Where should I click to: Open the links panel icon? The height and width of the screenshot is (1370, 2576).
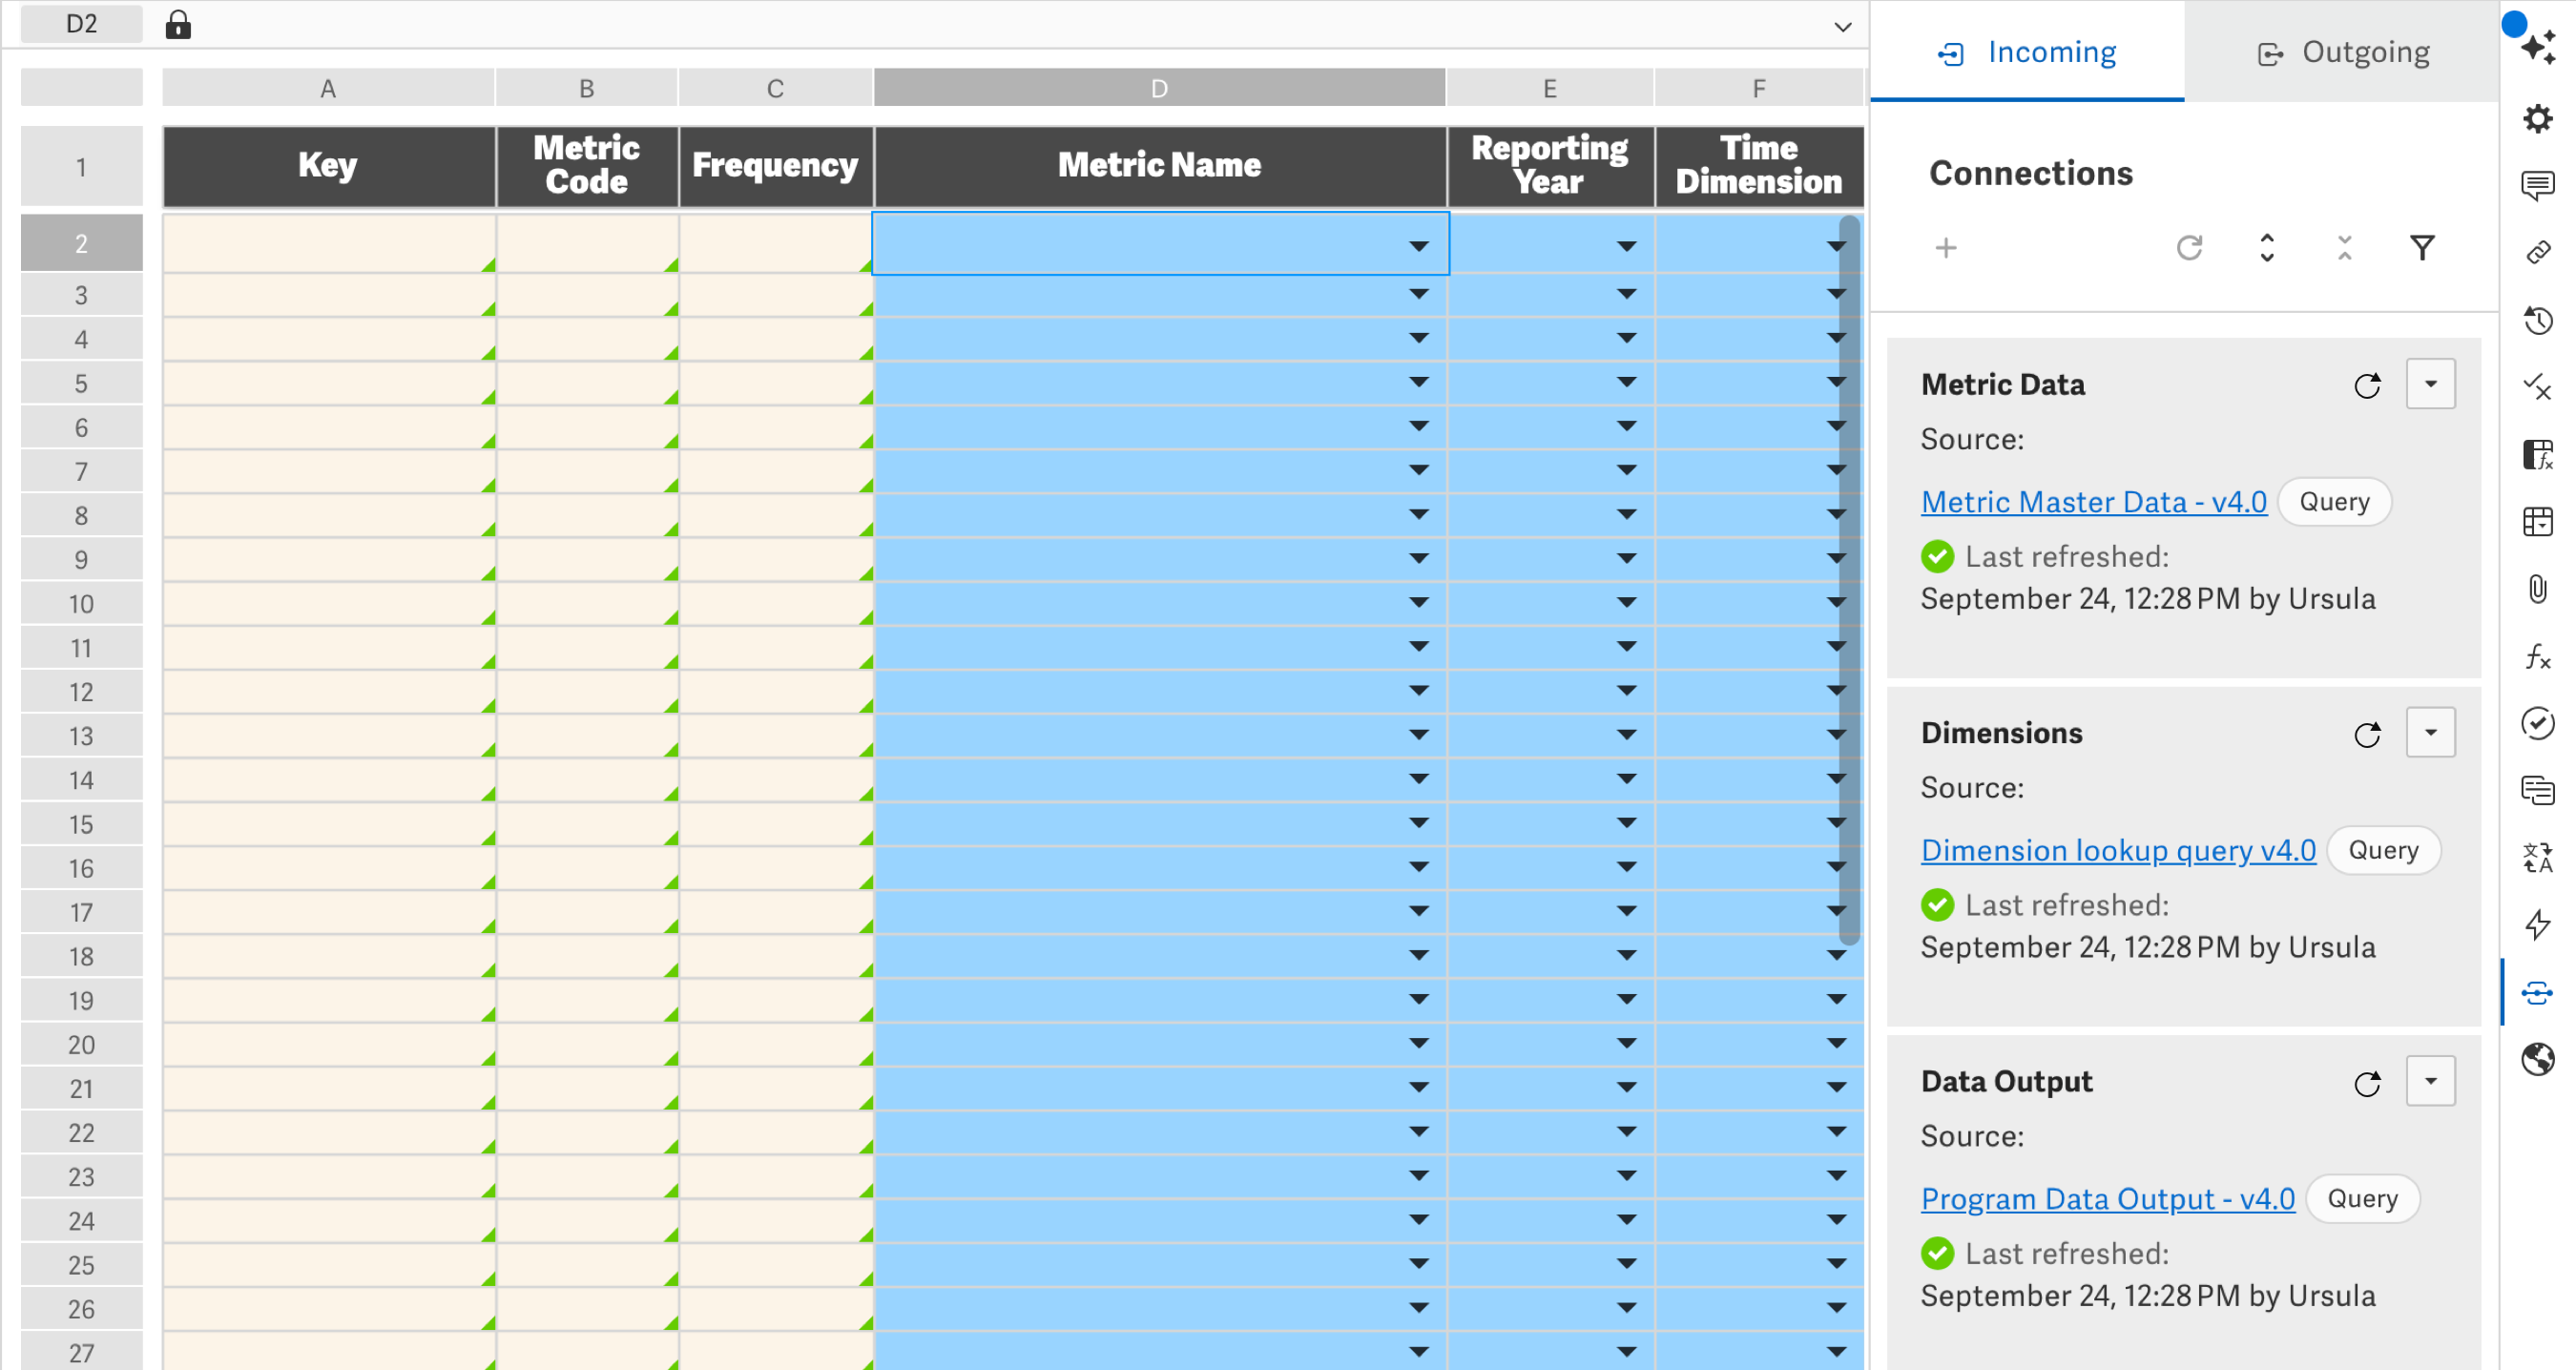pos(2538,252)
